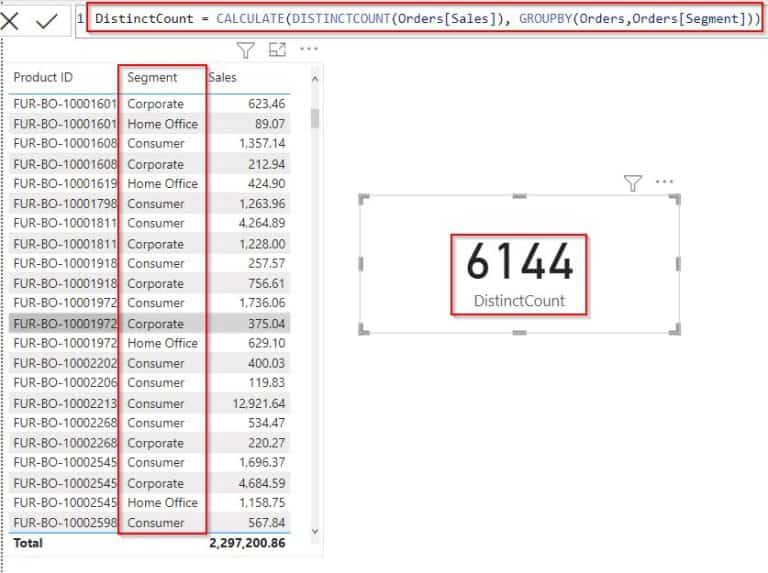Select Sales cell 534.47
This screenshot has height=573, width=768.
point(266,423)
